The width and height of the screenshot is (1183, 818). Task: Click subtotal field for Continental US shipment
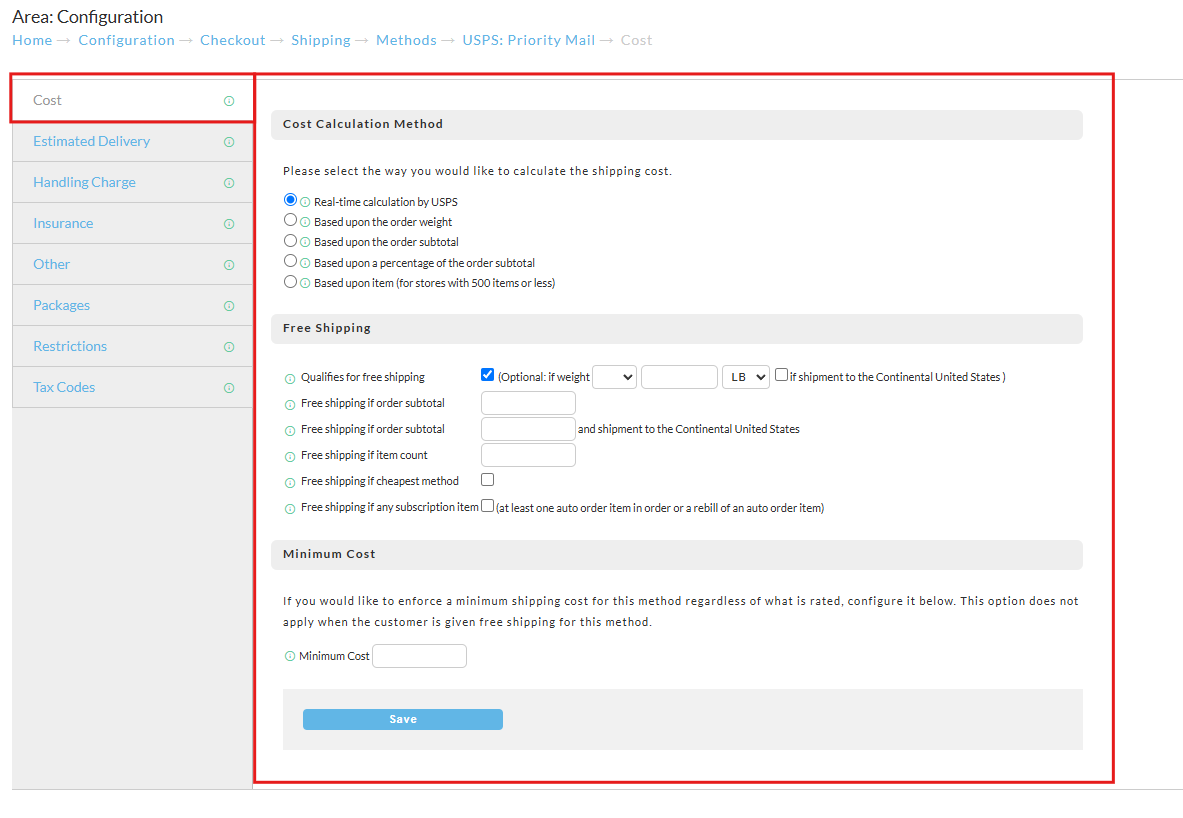point(528,429)
